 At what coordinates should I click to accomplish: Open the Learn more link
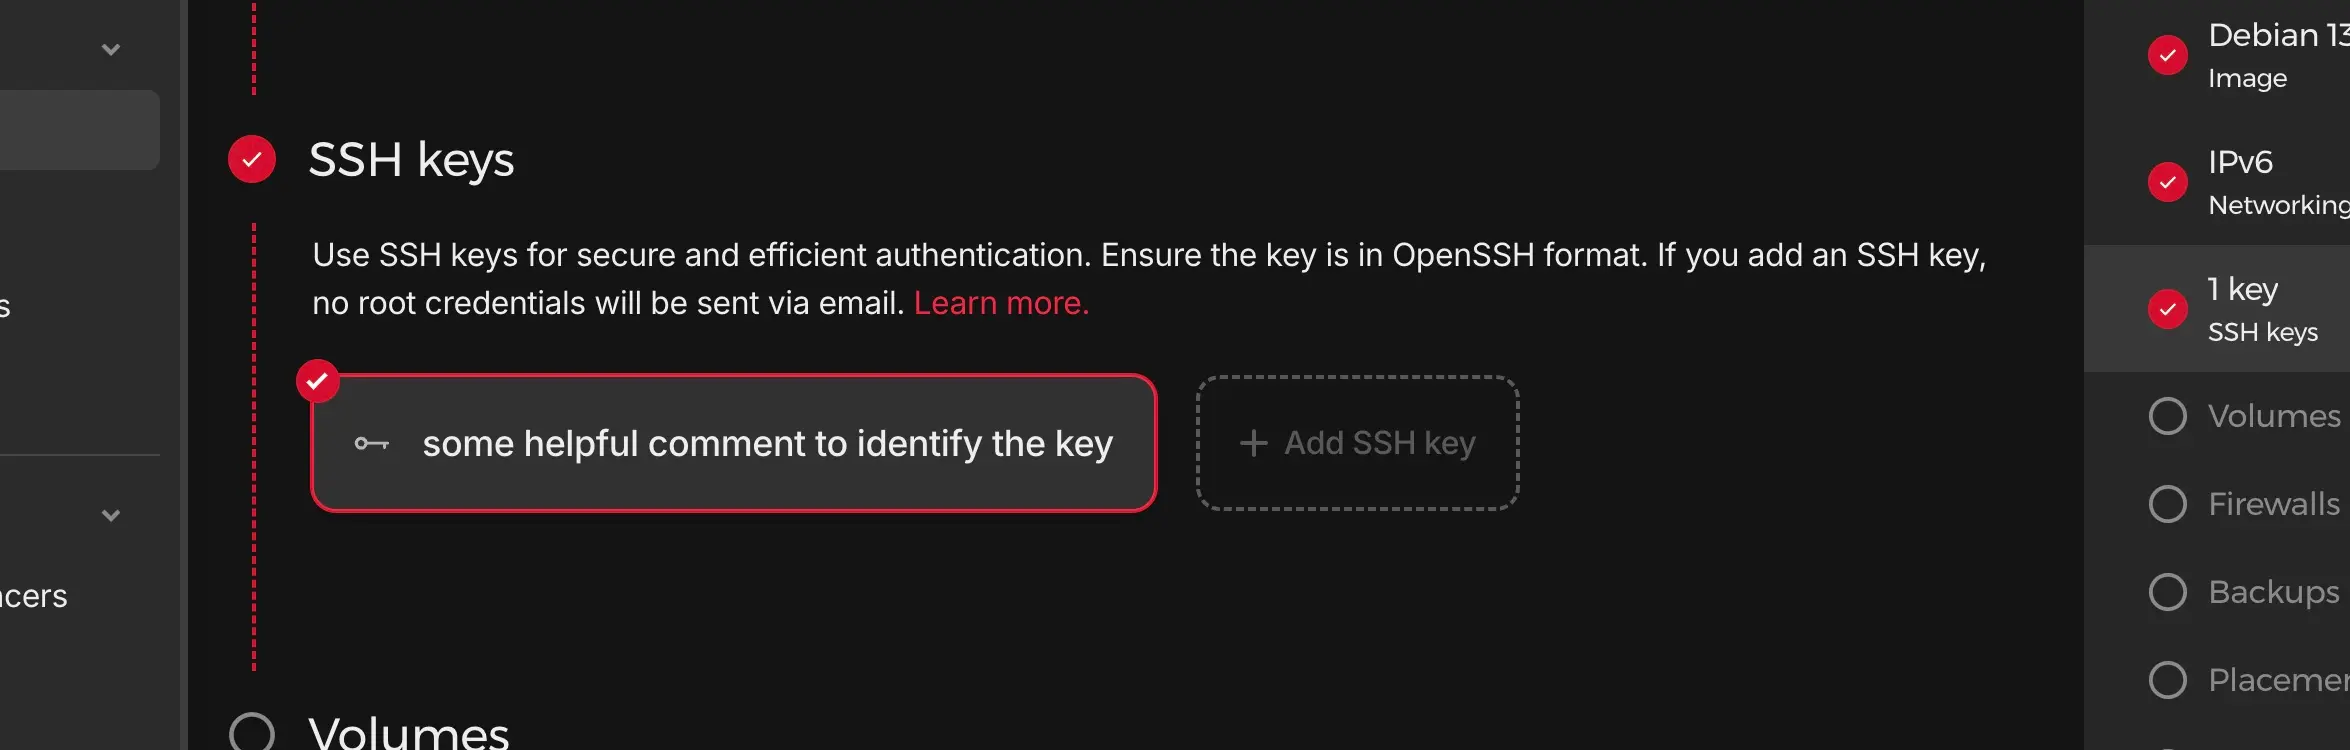[x=1000, y=302]
